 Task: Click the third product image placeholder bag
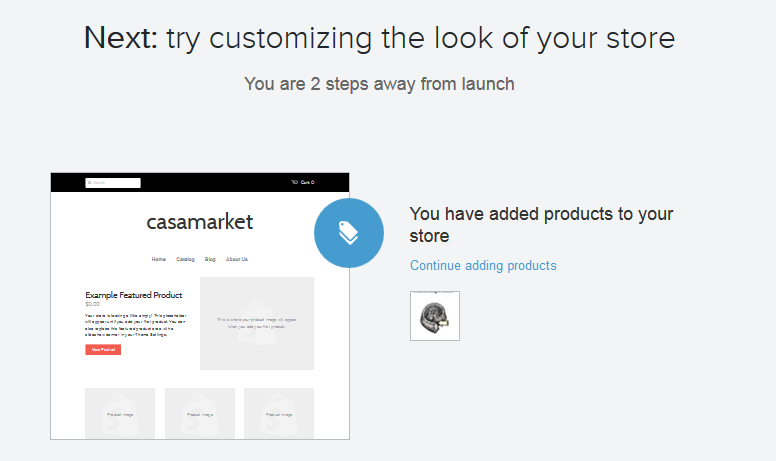[279, 413]
